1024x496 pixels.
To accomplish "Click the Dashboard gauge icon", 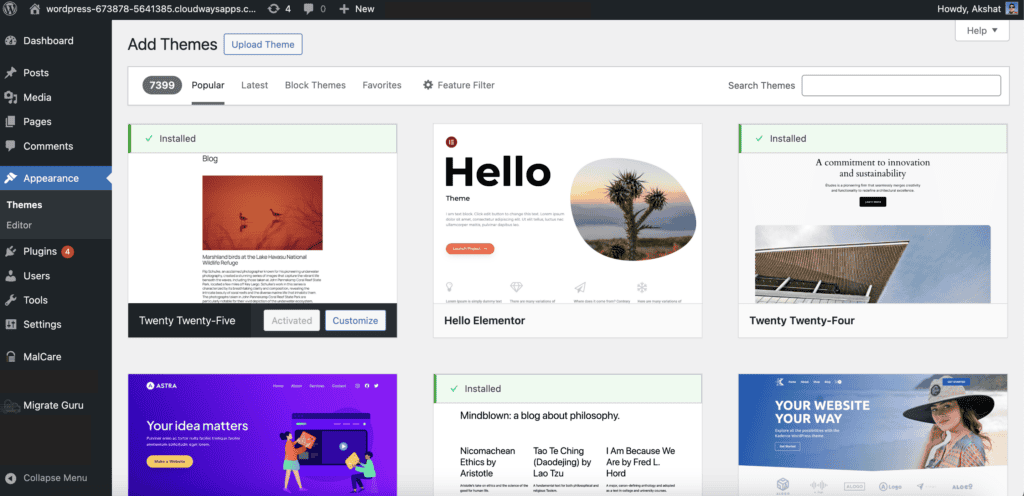I will point(10,40).
